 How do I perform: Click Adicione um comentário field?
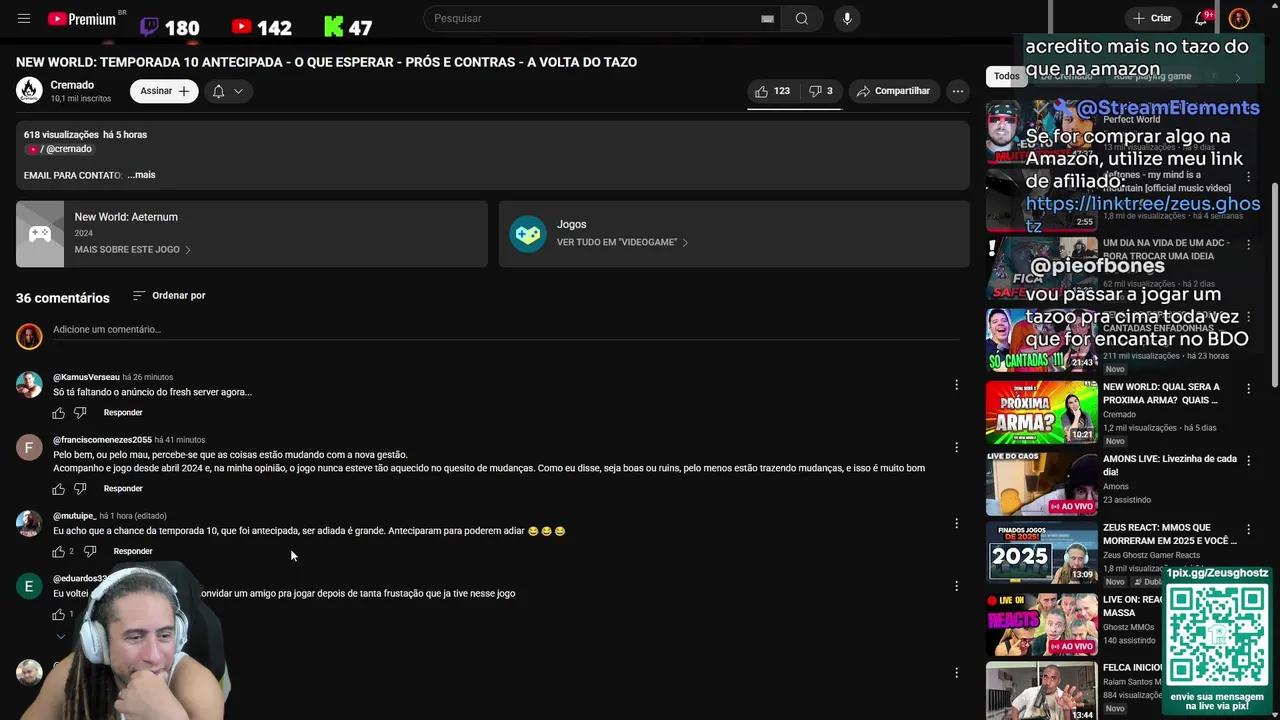coord(505,330)
